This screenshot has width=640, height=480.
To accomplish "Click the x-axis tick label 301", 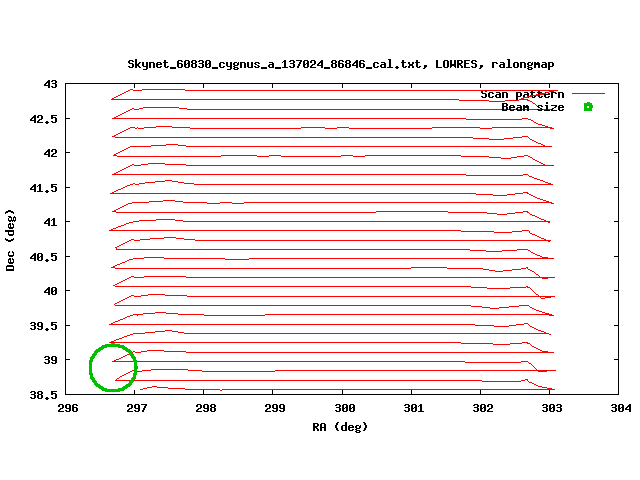I will 414,408.
